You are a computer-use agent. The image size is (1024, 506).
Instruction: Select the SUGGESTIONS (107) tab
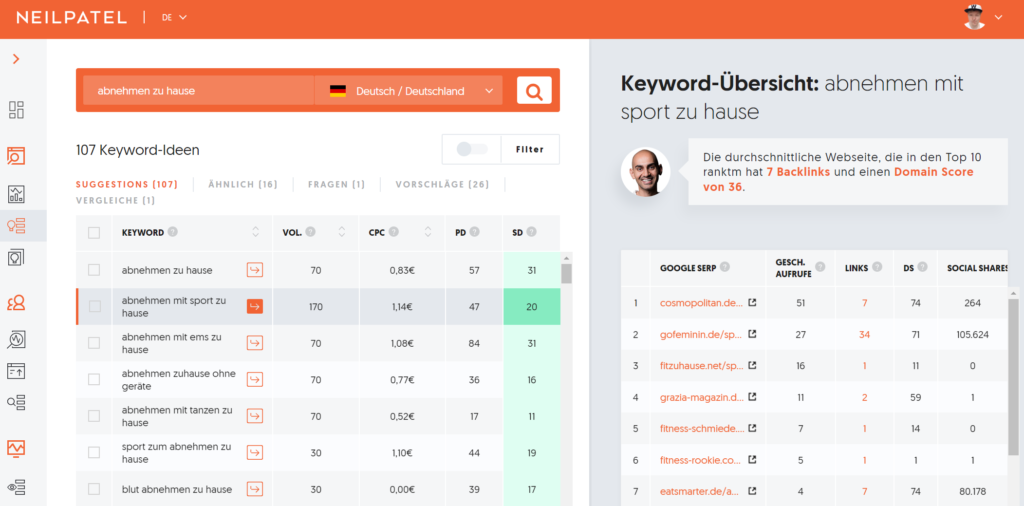click(x=127, y=184)
